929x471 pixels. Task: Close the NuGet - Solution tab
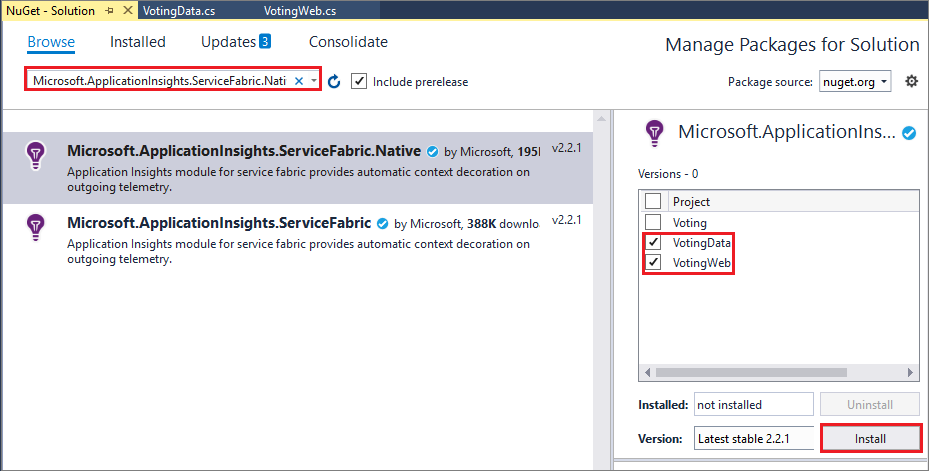128,11
